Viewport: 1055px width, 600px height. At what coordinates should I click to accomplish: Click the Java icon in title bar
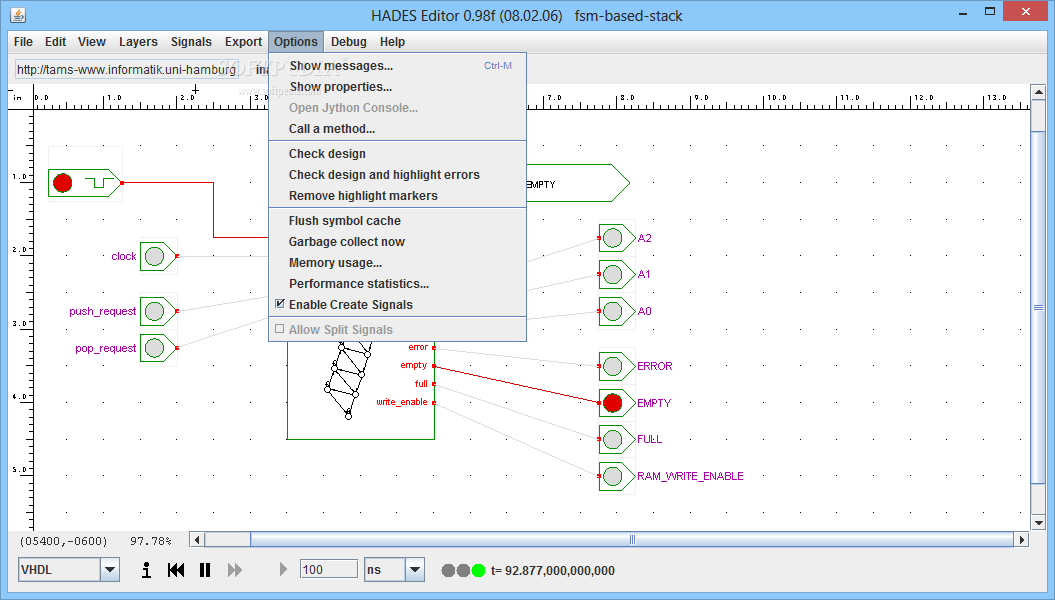pos(18,15)
